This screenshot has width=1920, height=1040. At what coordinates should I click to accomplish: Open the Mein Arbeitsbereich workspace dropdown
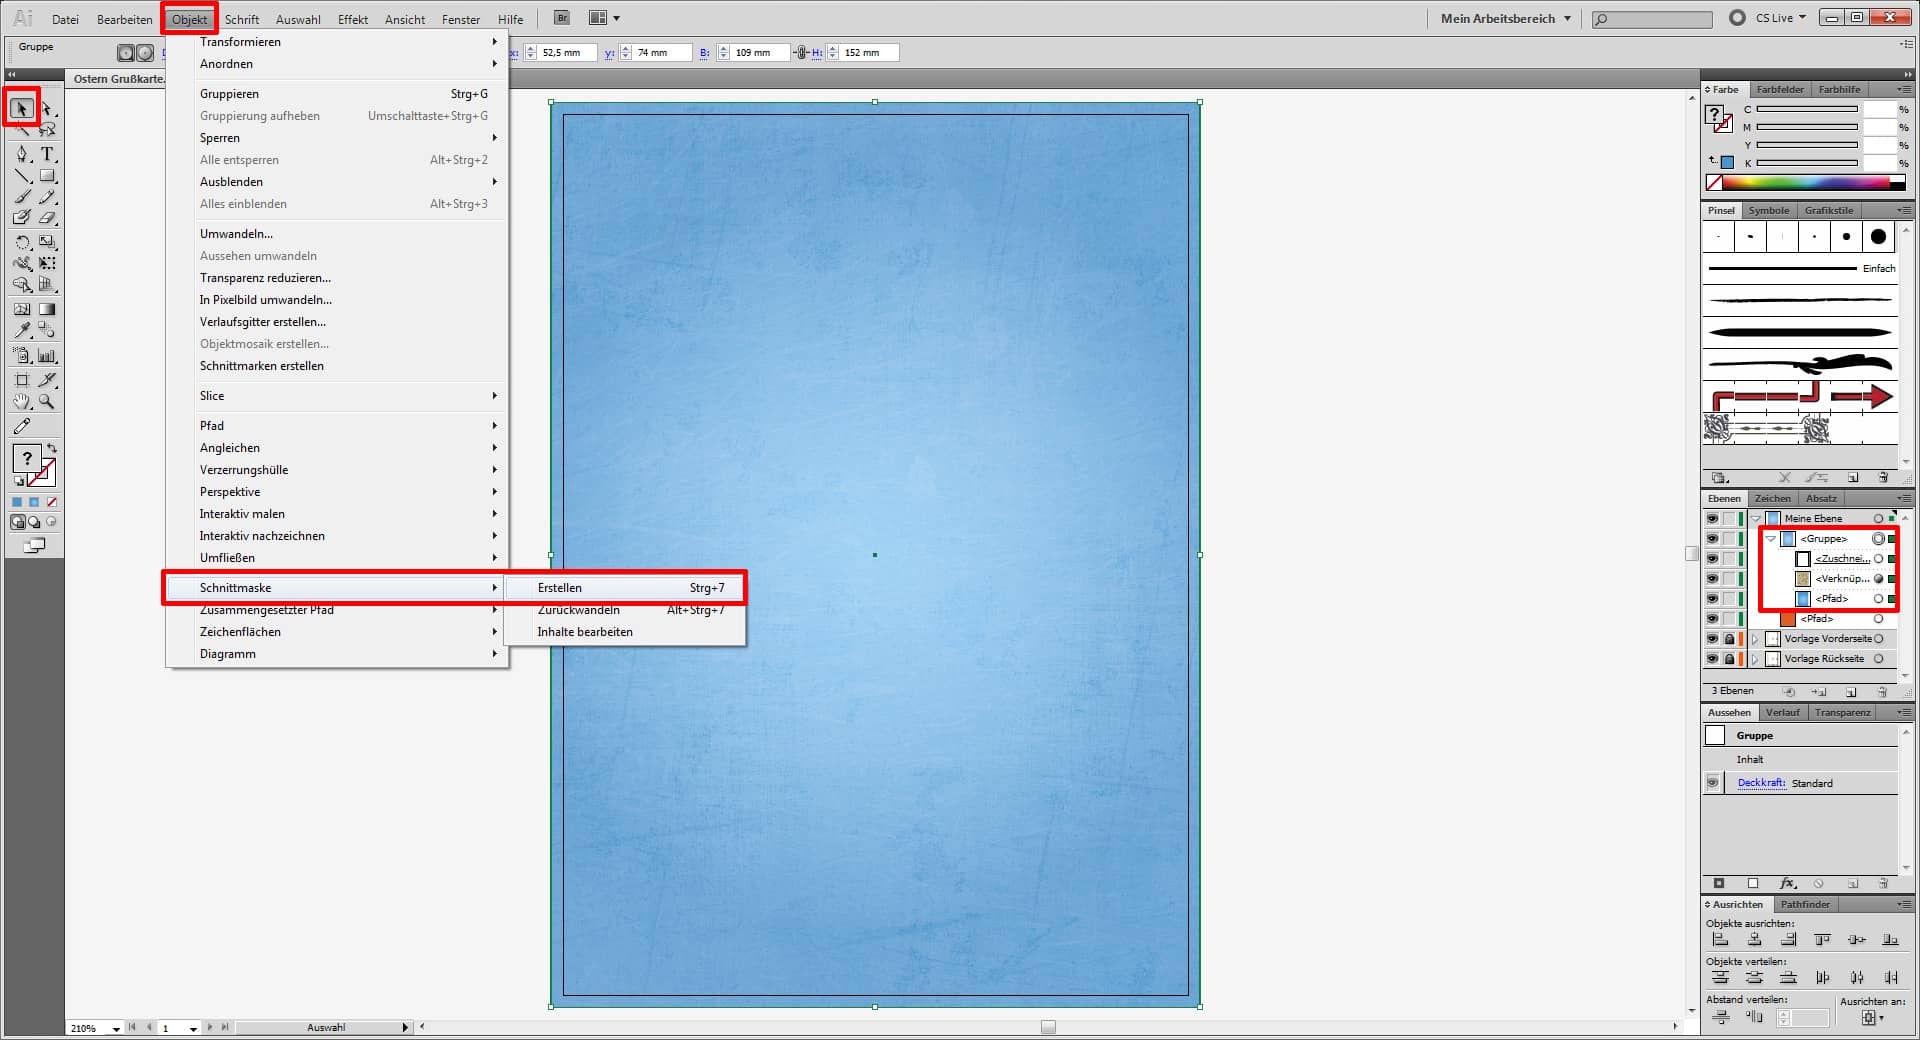(1506, 18)
